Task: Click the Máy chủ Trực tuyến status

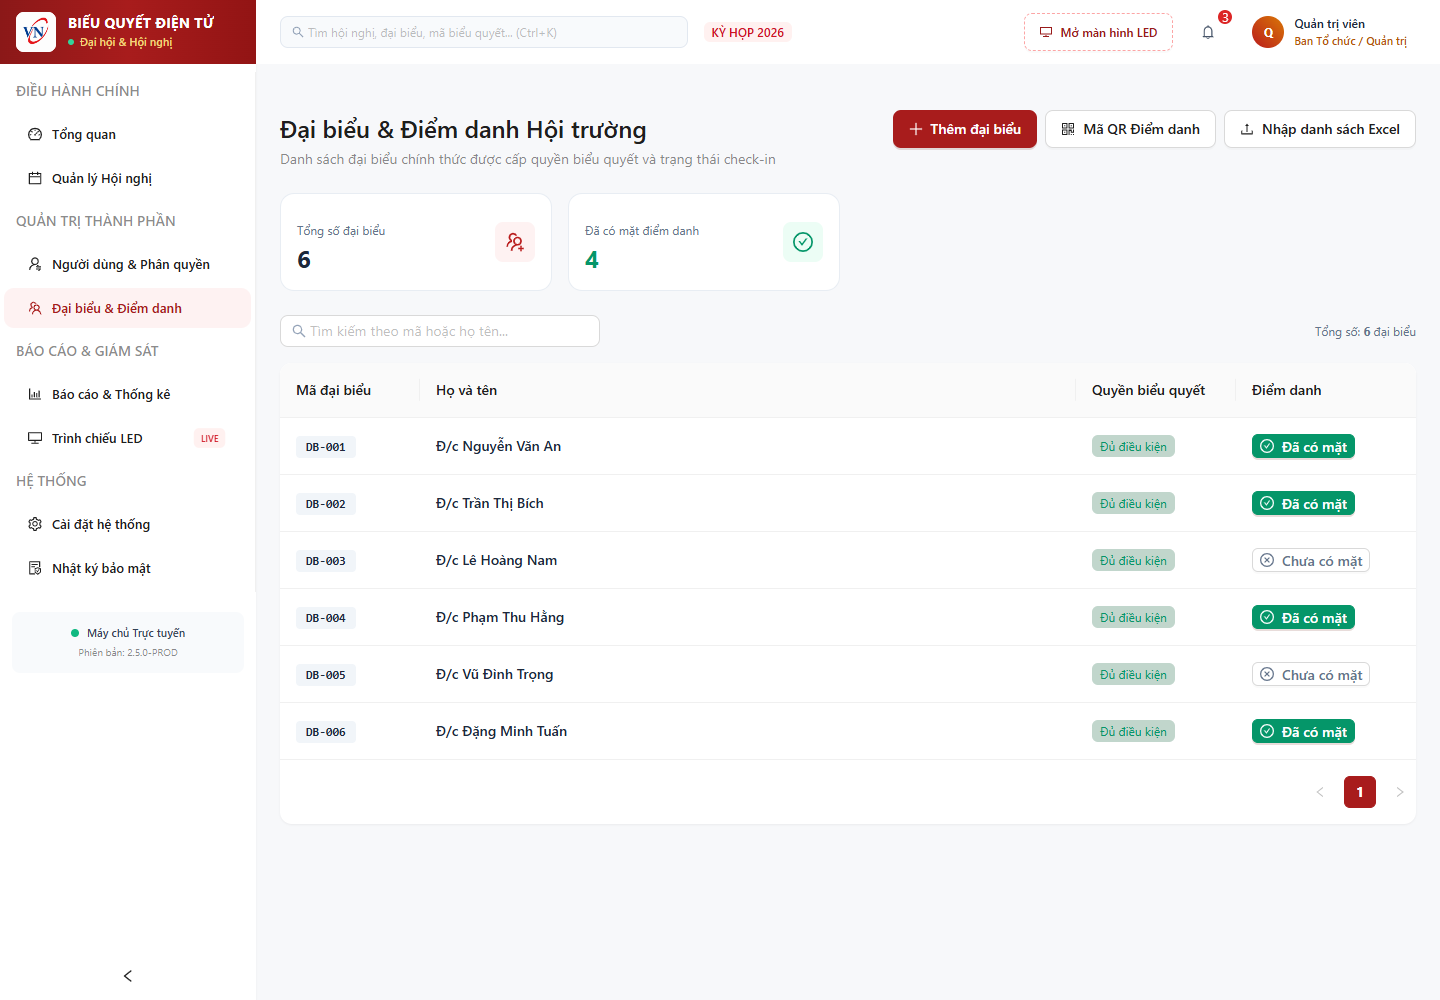Action: click(x=128, y=633)
